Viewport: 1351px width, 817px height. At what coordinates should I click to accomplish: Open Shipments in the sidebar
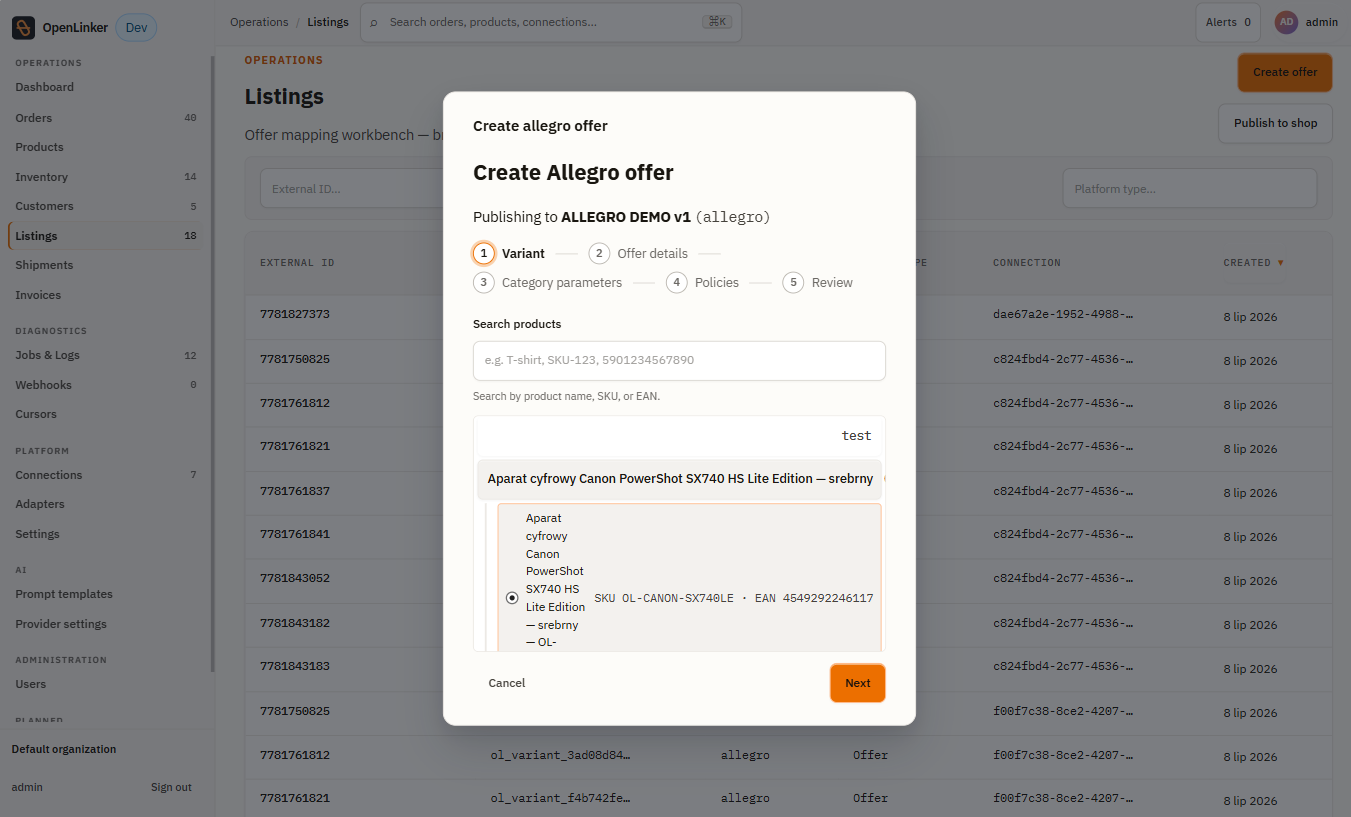point(105,265)
